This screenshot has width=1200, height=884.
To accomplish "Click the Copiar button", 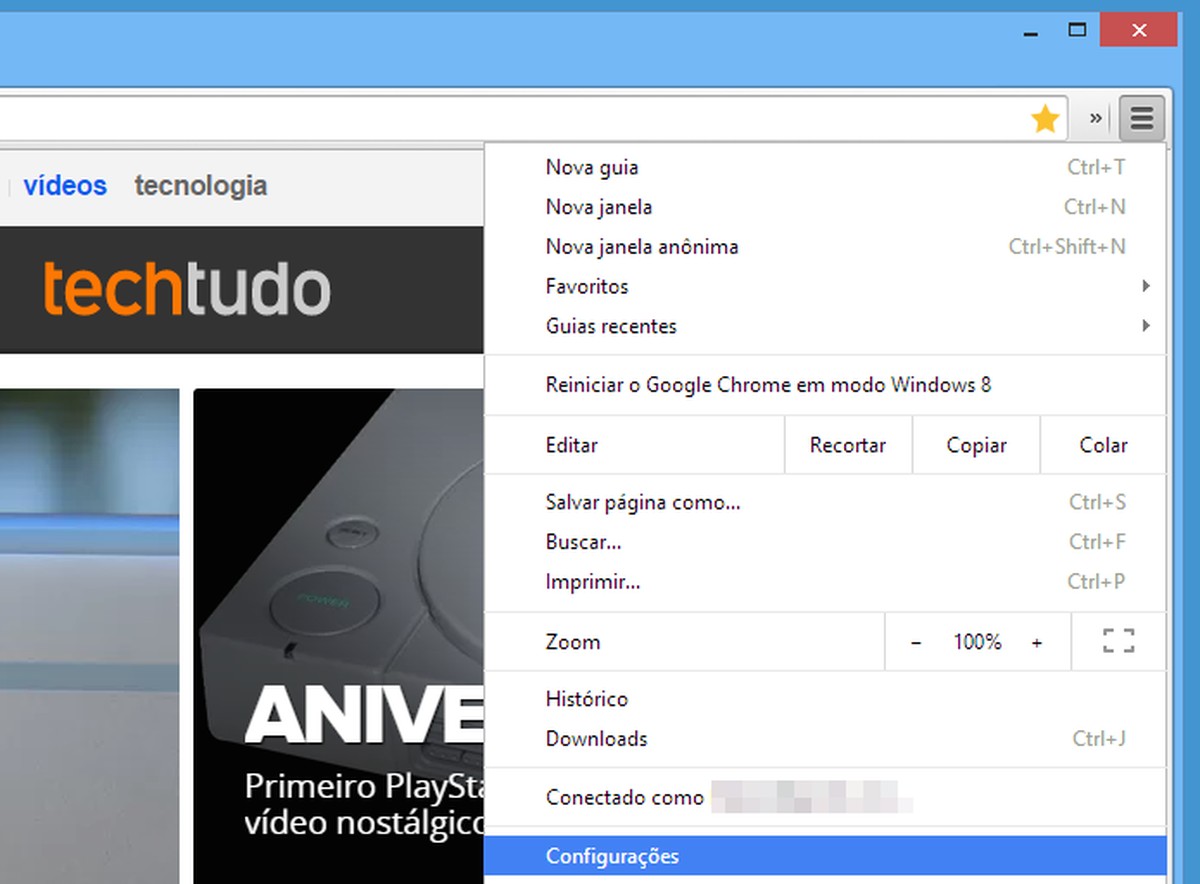I will click(x=976, y=445).
